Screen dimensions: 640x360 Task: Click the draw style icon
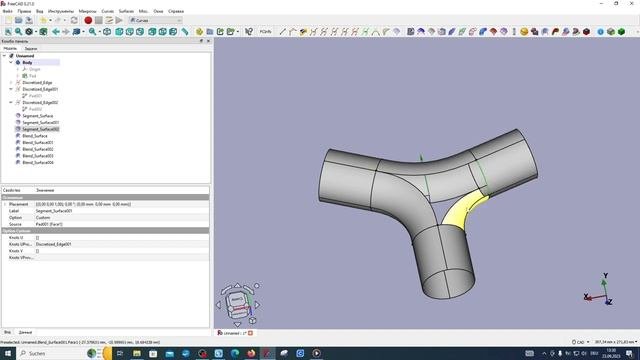[x=29, y=31]
